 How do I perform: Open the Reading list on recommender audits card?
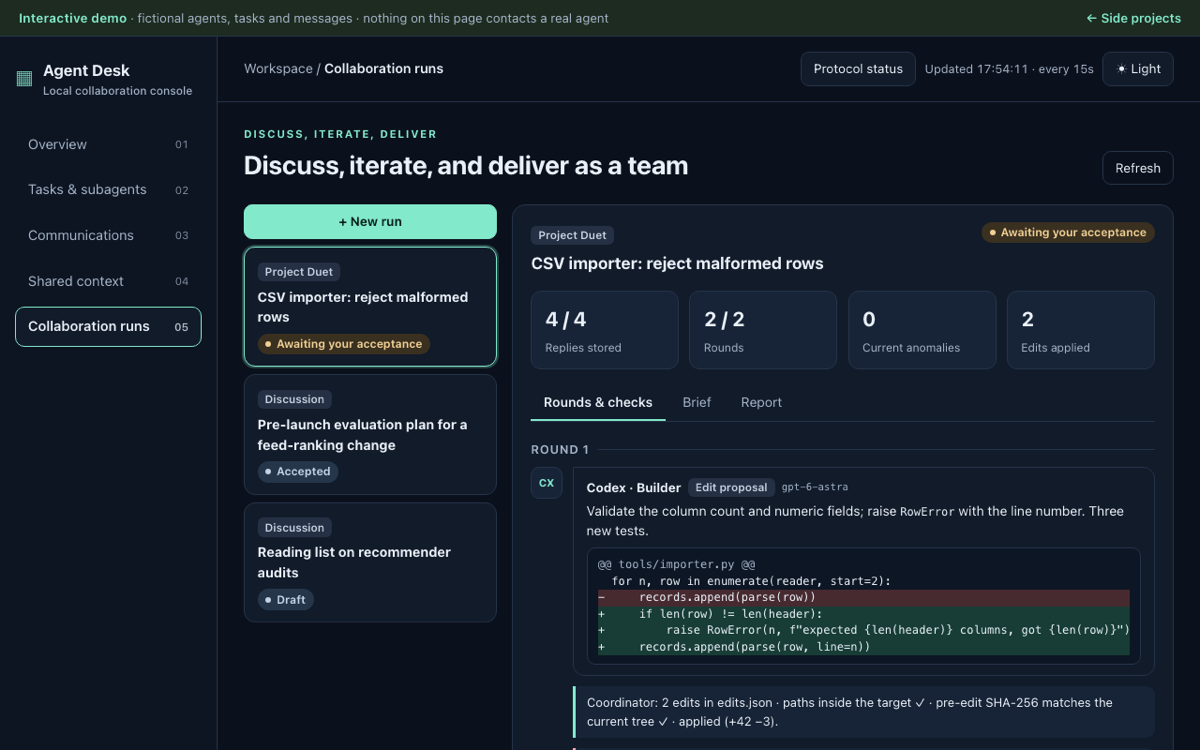click(x=370, y=562)
